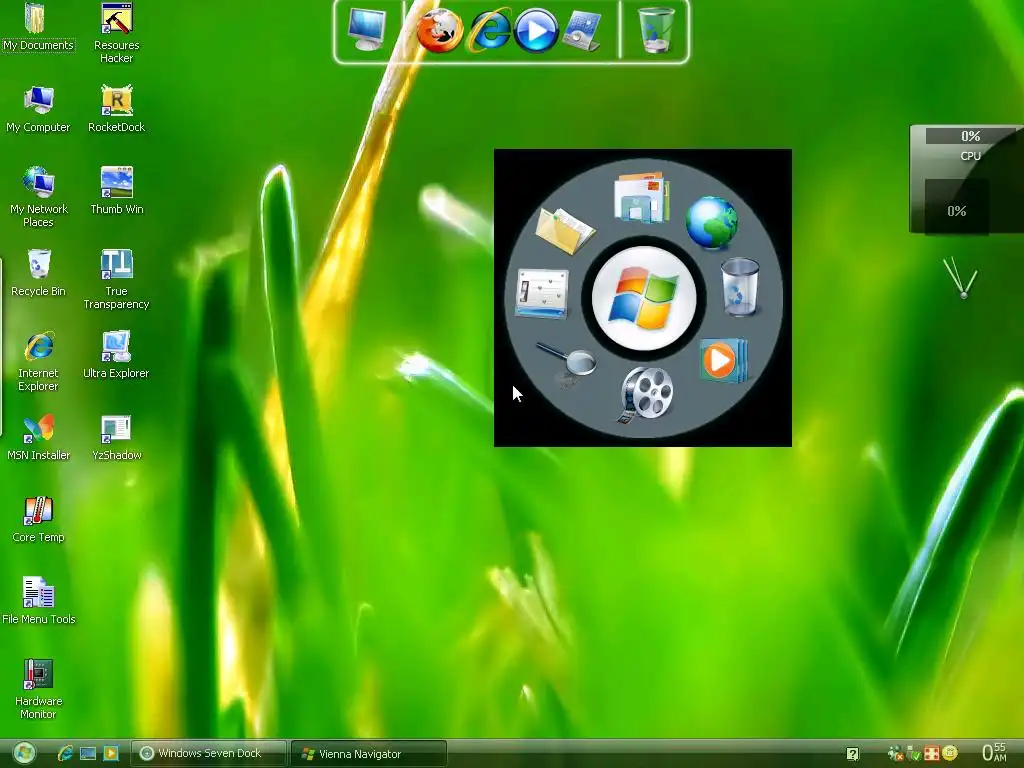Open the media player in the quick launch bar
1024x768 pixels.
tap(110, 753)
